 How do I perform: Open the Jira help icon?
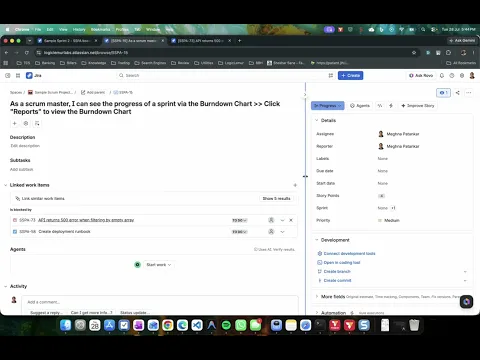click(x=452, y=75)
